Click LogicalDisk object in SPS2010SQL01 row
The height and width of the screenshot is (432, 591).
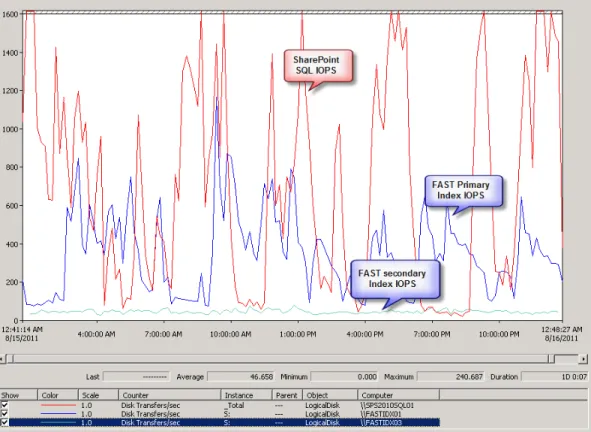pos(322,405)
